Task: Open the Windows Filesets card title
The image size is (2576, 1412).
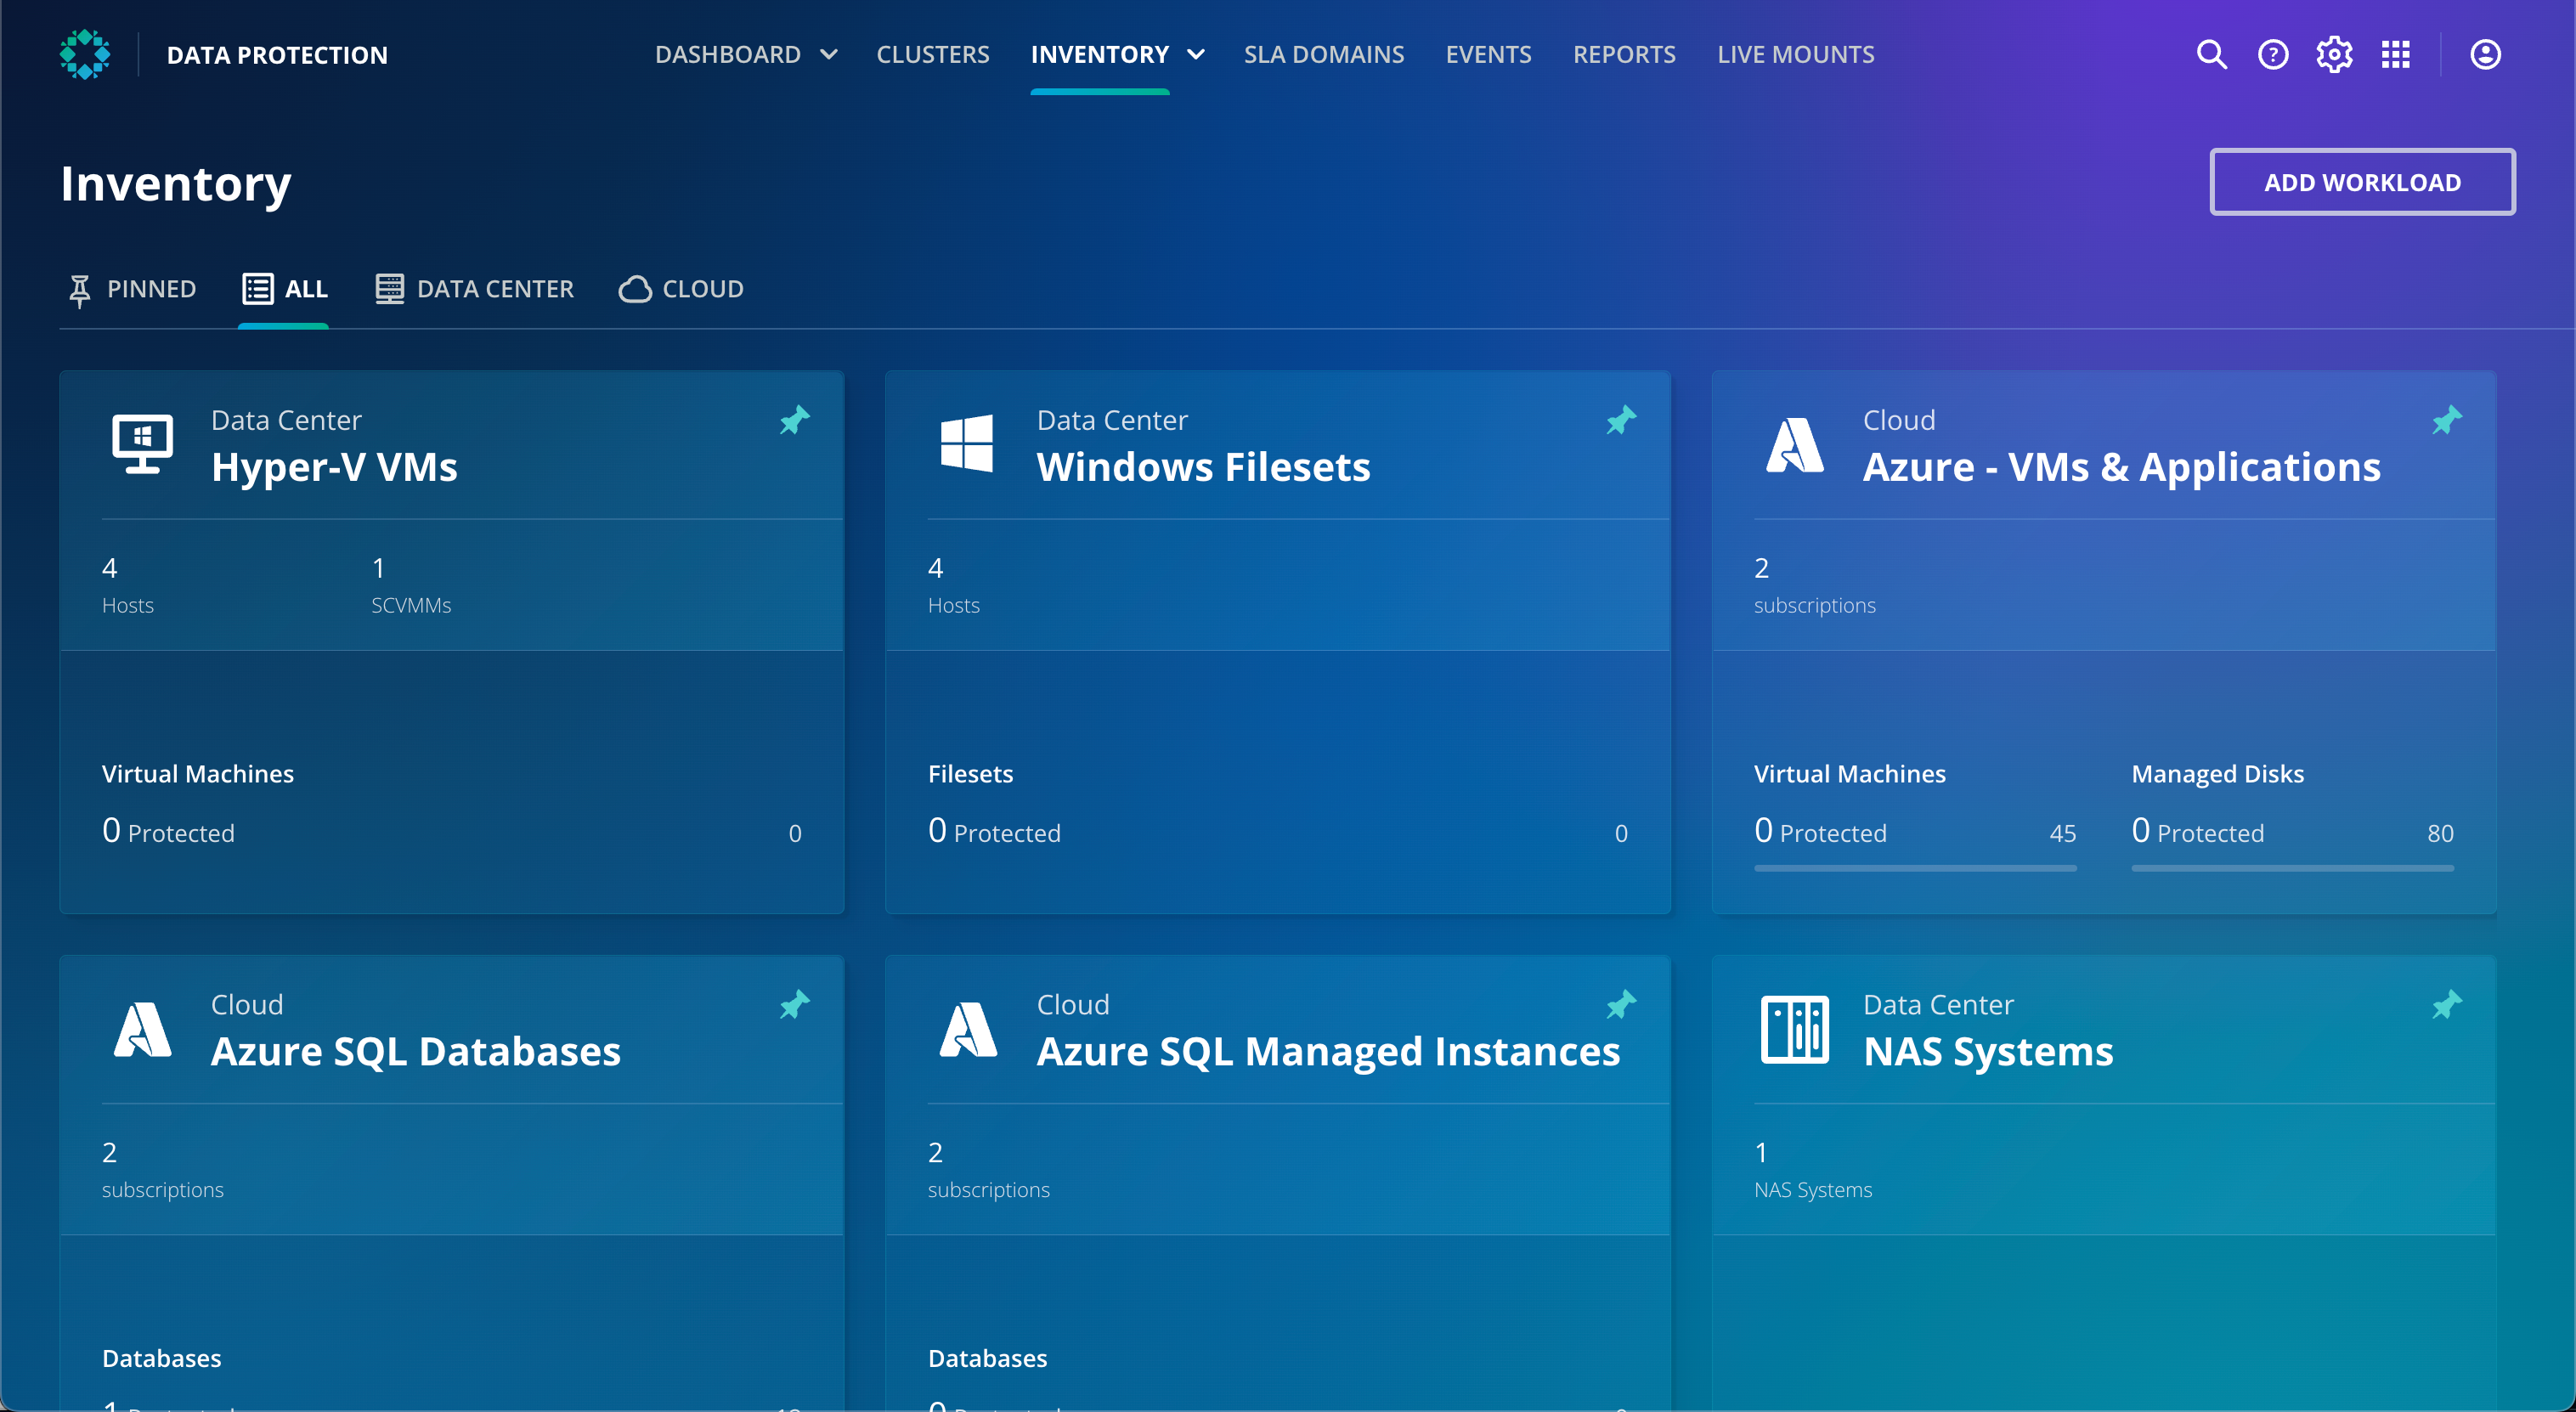Action: click(1203, 467)
